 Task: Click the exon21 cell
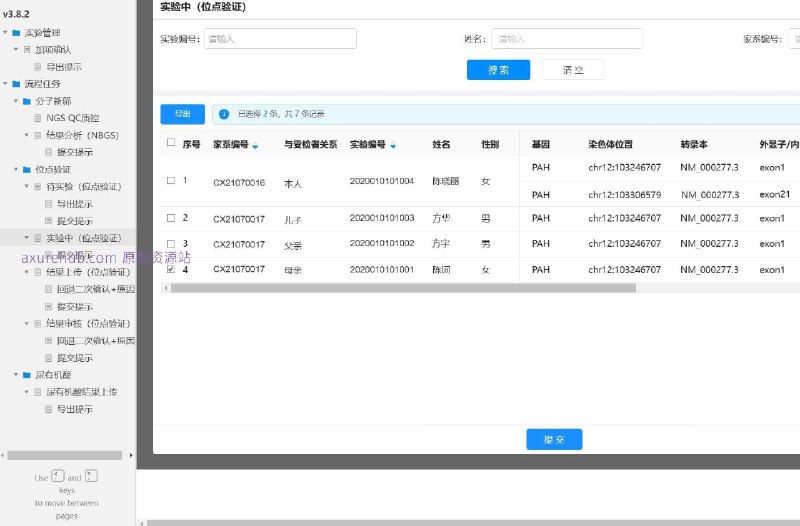tap(774, 194)
